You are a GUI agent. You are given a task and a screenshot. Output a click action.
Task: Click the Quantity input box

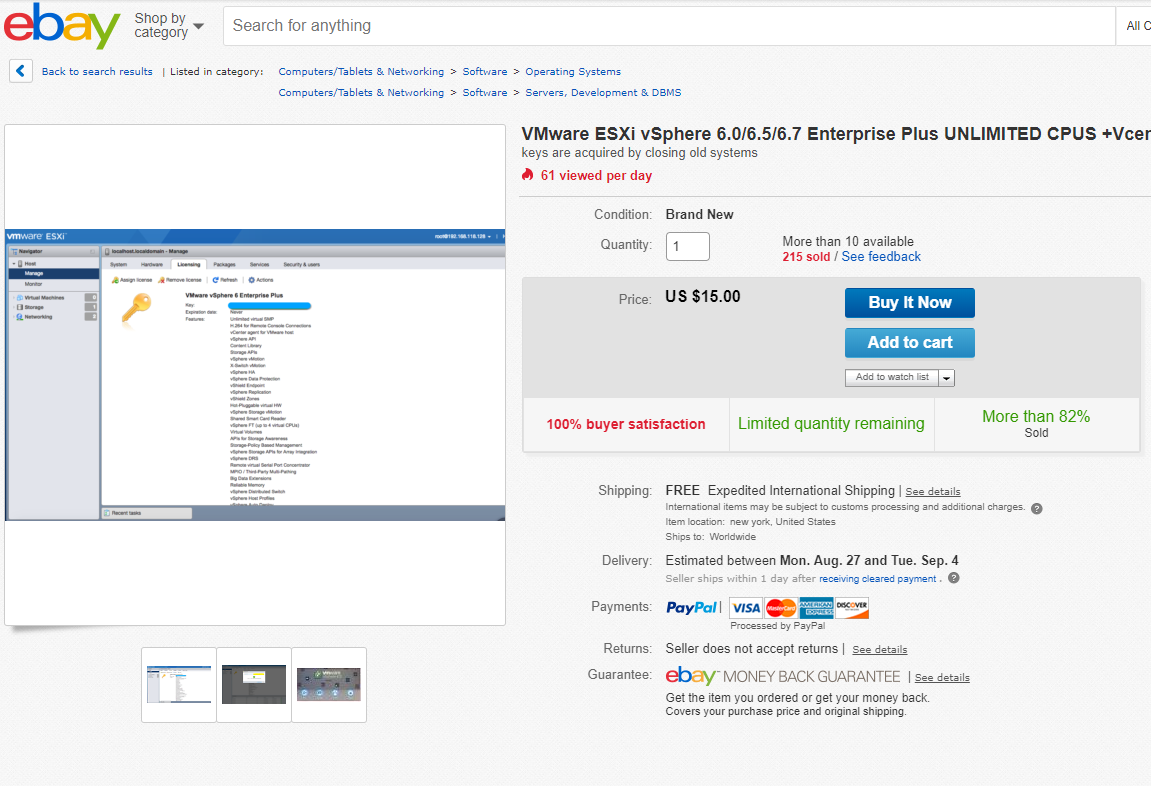(688, 247)
